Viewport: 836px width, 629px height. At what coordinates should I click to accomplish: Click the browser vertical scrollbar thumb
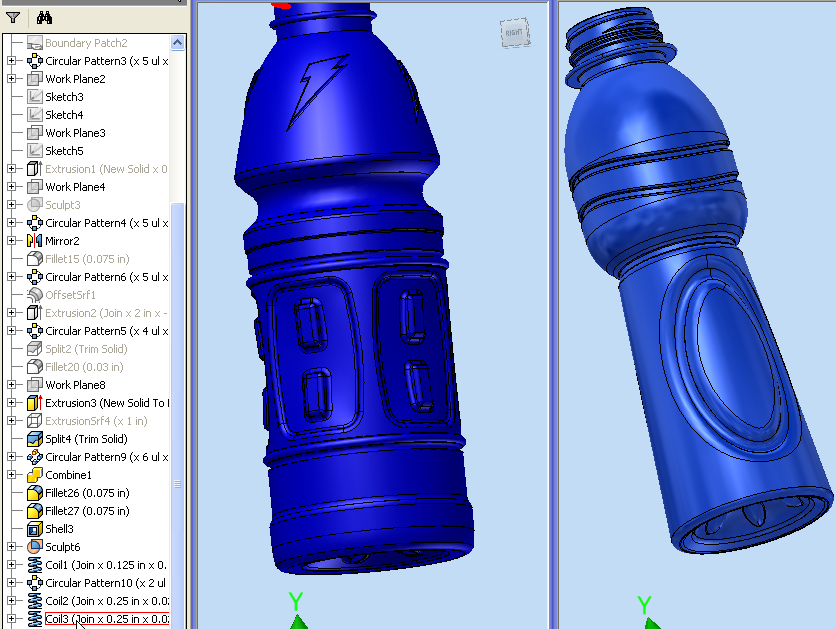[178, 416]
